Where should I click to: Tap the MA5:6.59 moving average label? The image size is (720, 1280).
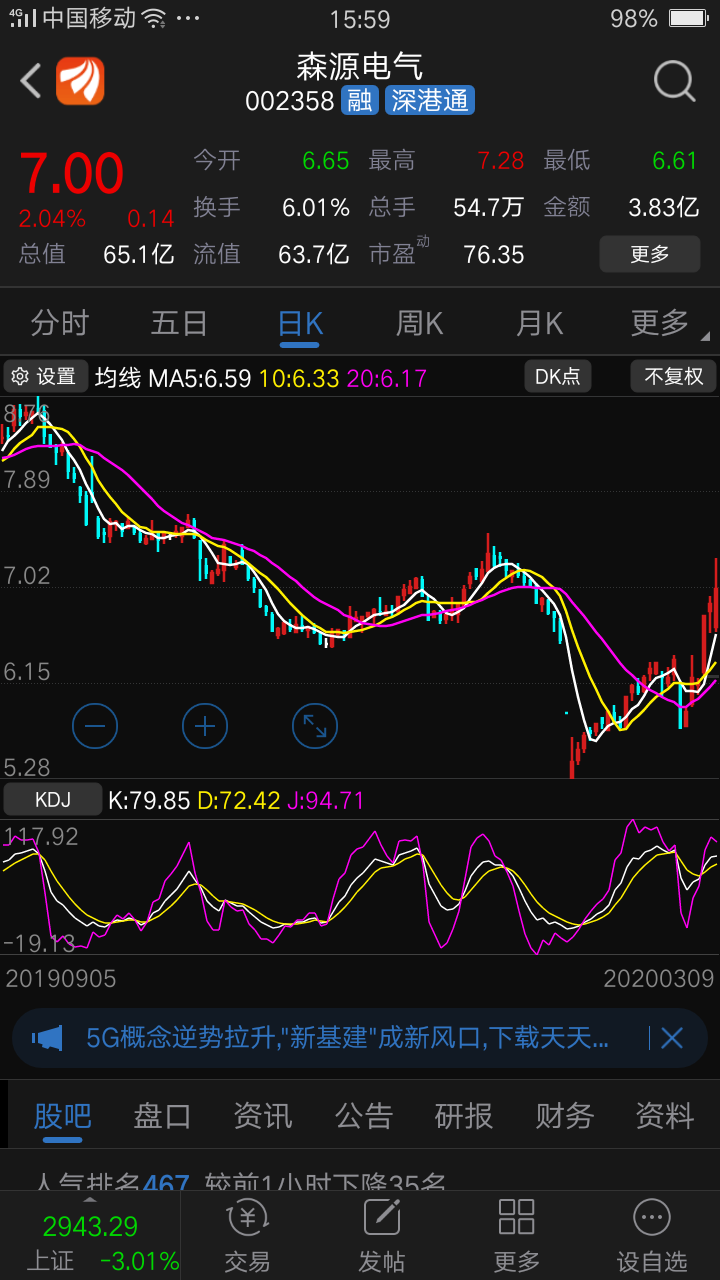(x=199, y=378)
